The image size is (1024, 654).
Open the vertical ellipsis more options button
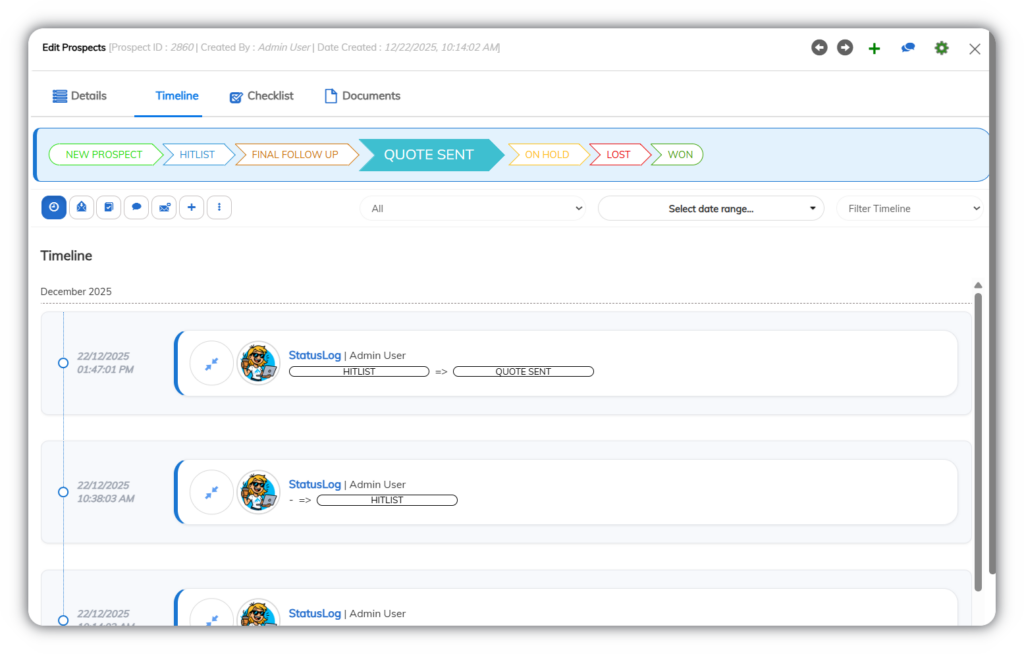[219, 207]
